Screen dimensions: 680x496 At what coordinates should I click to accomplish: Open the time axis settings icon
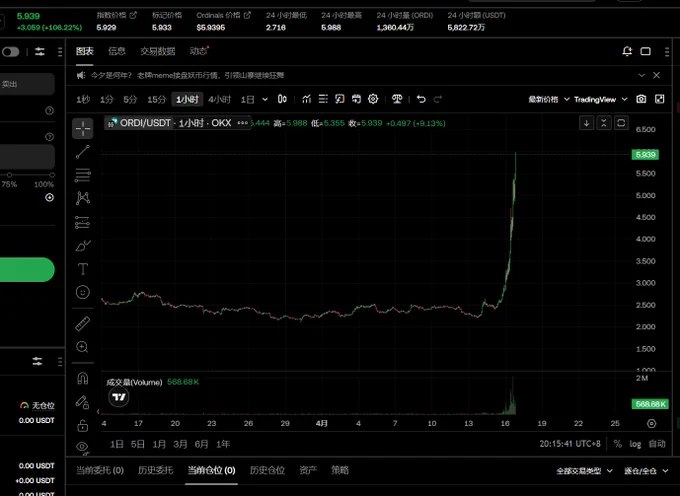pyautogui.click(x=651, y=424)
